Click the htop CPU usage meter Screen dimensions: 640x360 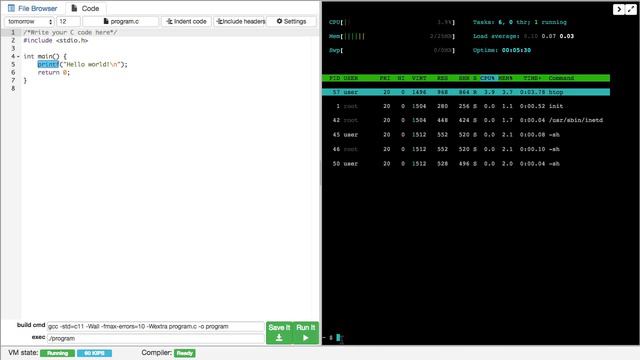pos(392,22)
